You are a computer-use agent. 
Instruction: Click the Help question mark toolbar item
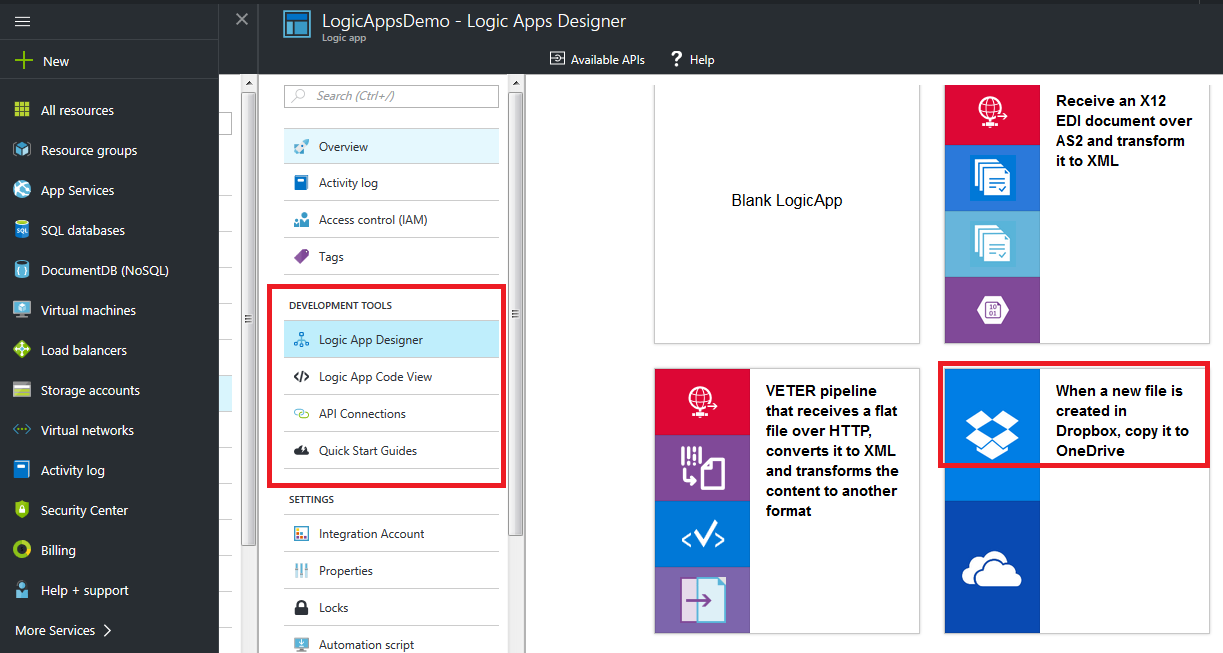click(692, 59)
